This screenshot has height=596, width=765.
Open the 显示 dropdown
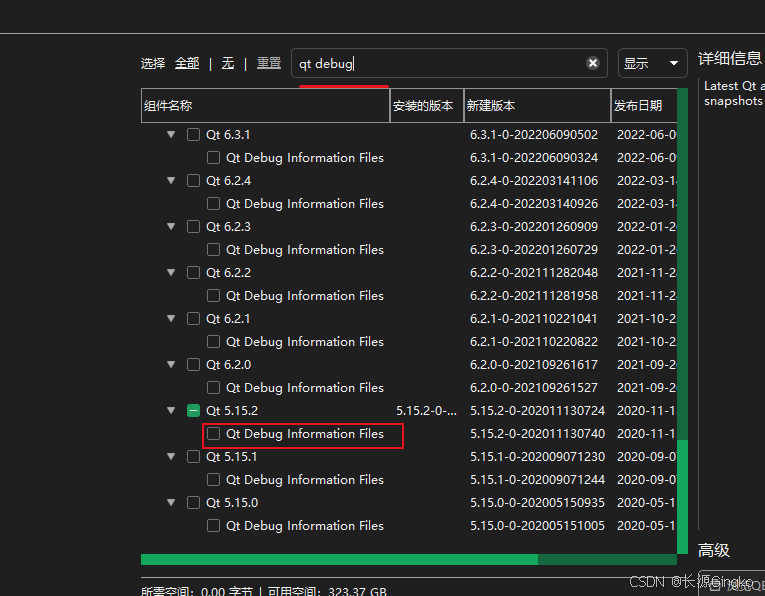[x=652, y=63]
